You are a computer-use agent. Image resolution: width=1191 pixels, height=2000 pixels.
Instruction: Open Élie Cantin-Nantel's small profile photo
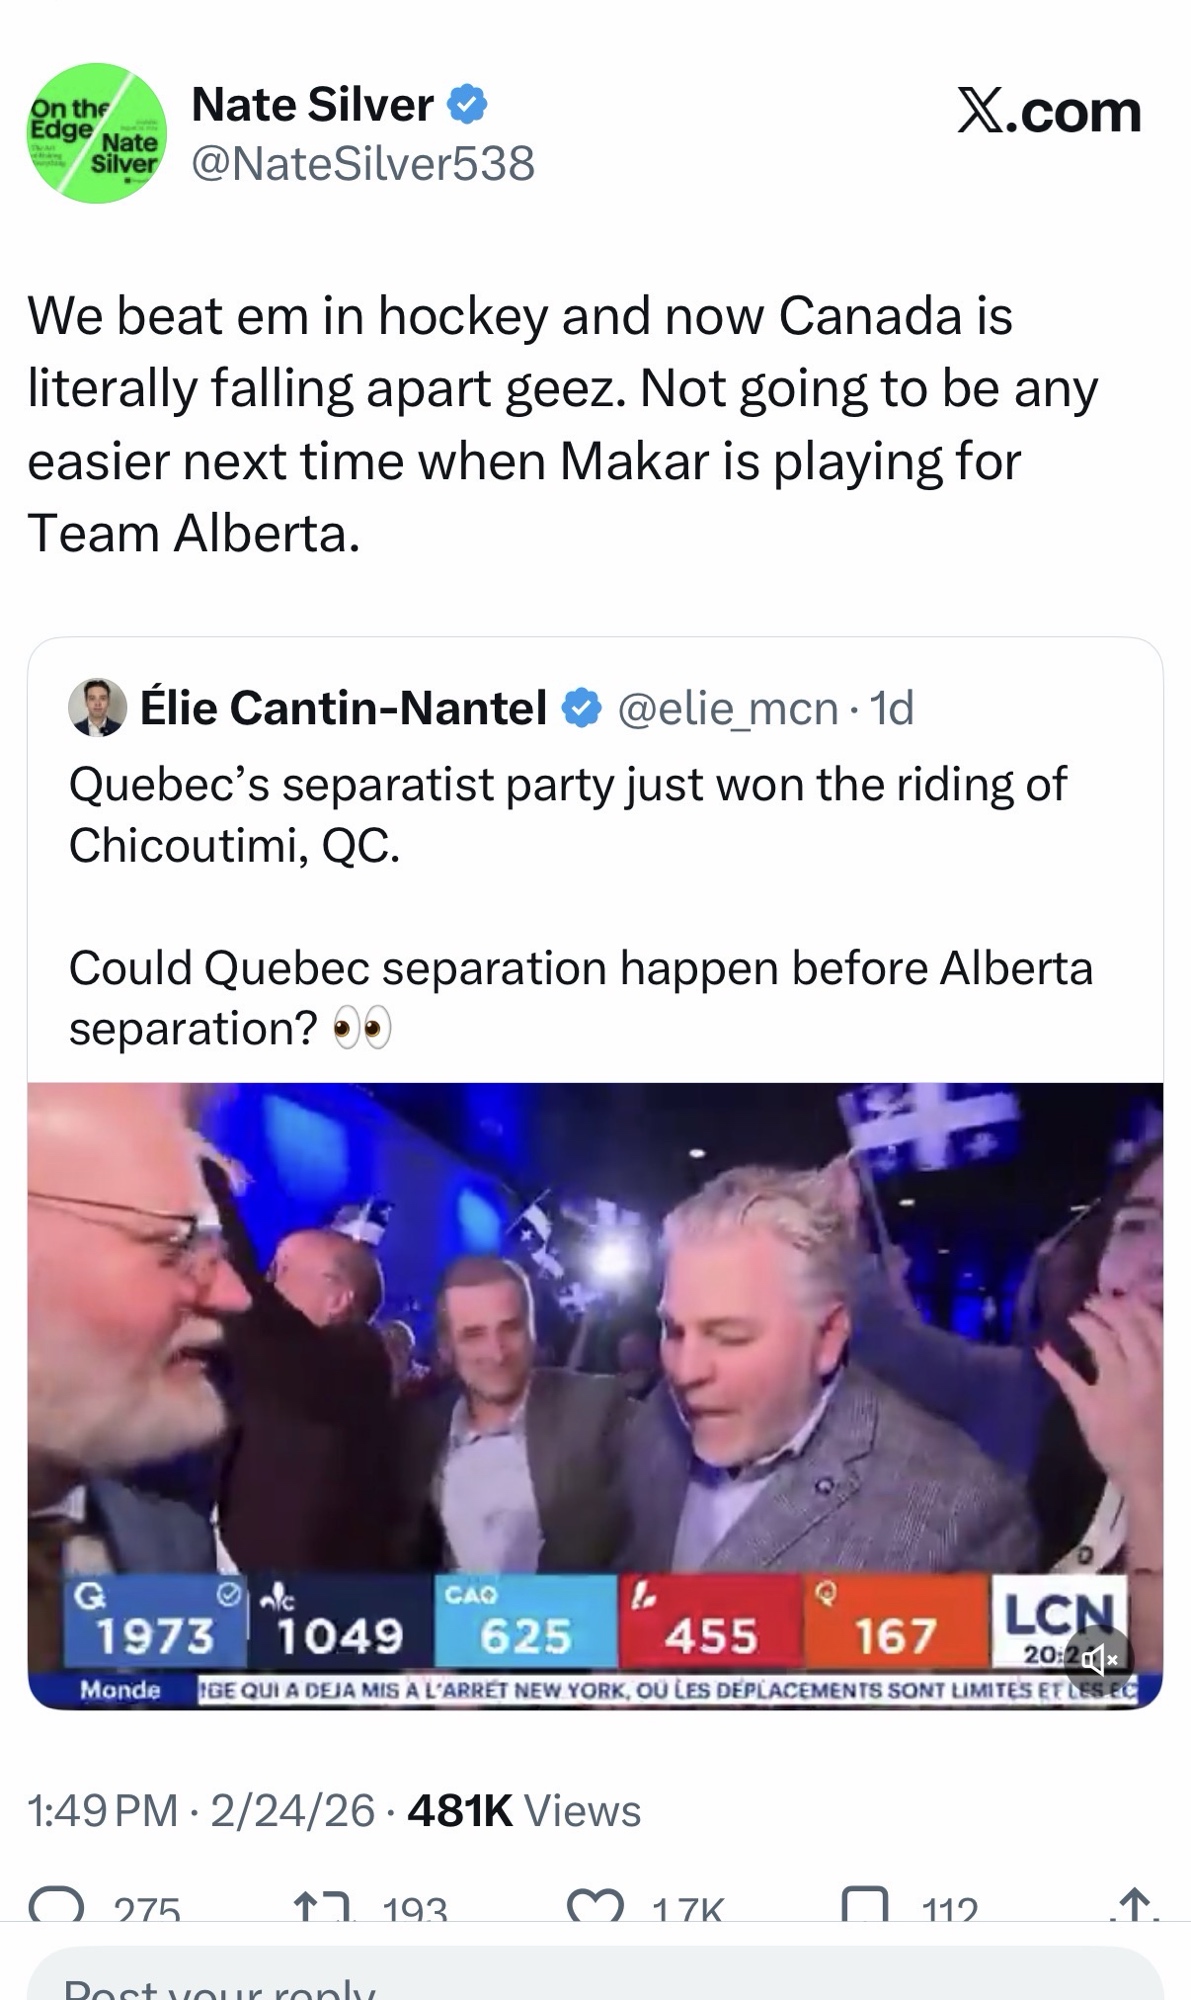coord(97,708)
